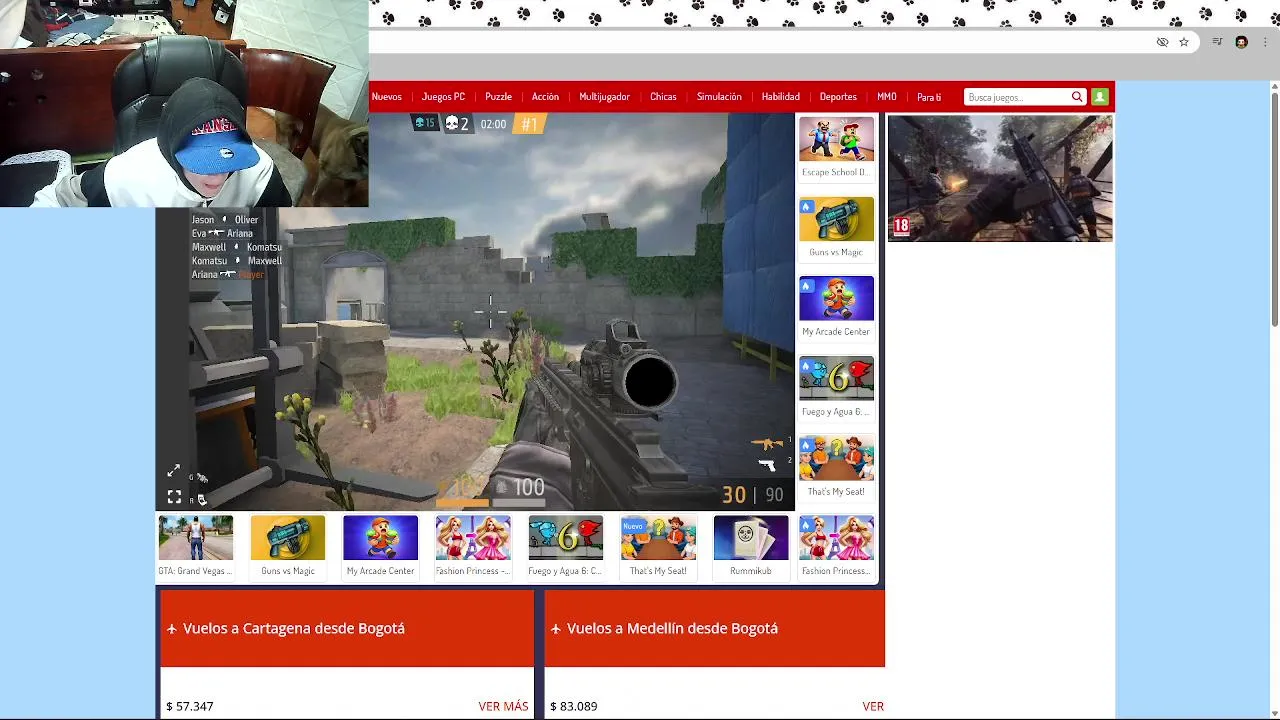Expand game with diagonal arrows icon
The height and width of the screenshot is (720, 1280).
[x=174, y=471]
